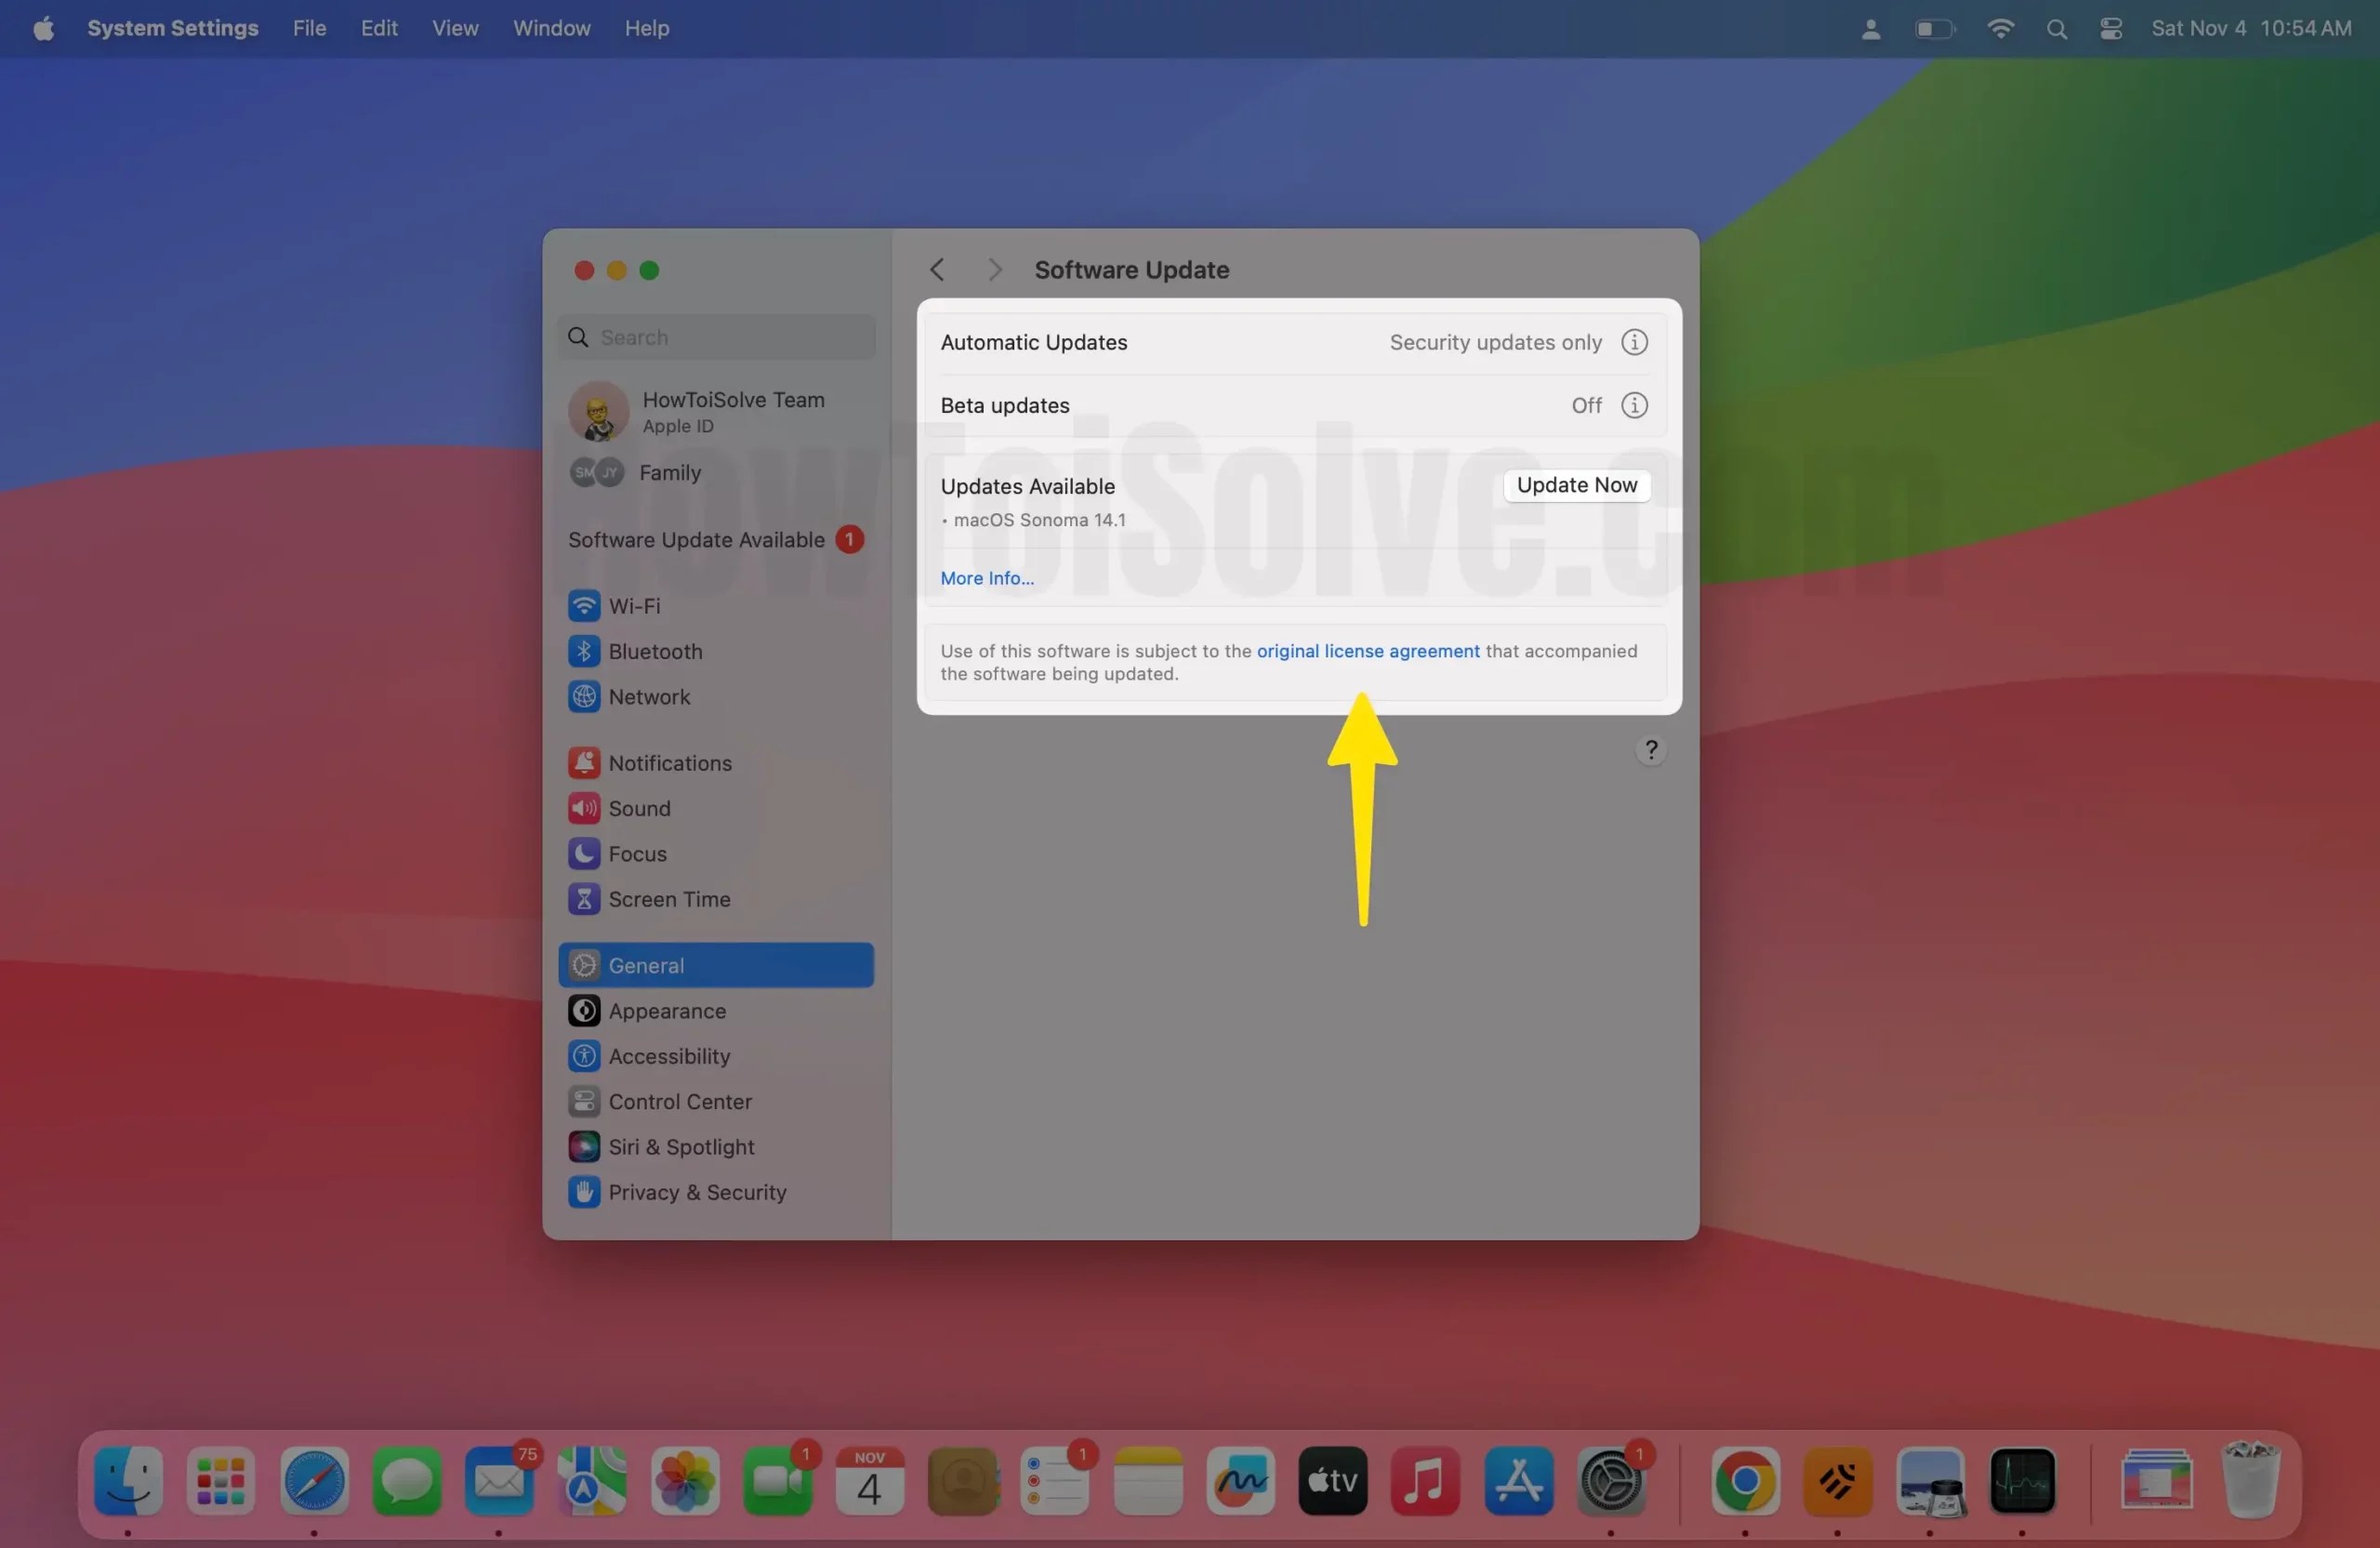Open Spotlight search from the menu bar

2056,28
